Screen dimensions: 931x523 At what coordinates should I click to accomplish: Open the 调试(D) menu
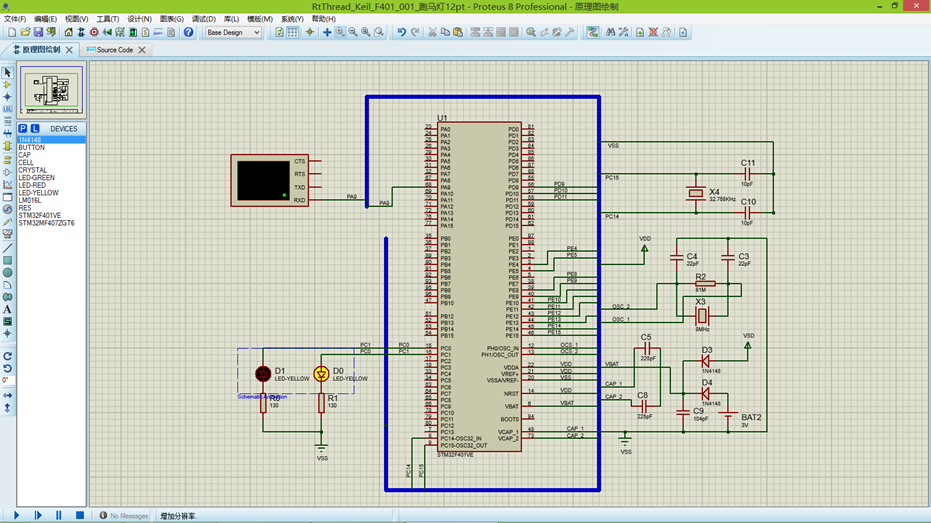click(x=203, y=19)
